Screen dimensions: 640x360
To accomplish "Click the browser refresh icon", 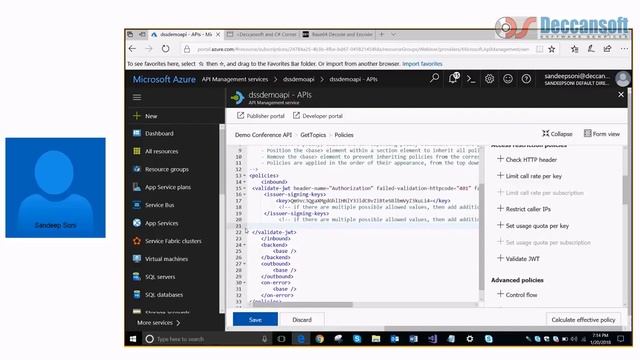I will coord(165,49).
